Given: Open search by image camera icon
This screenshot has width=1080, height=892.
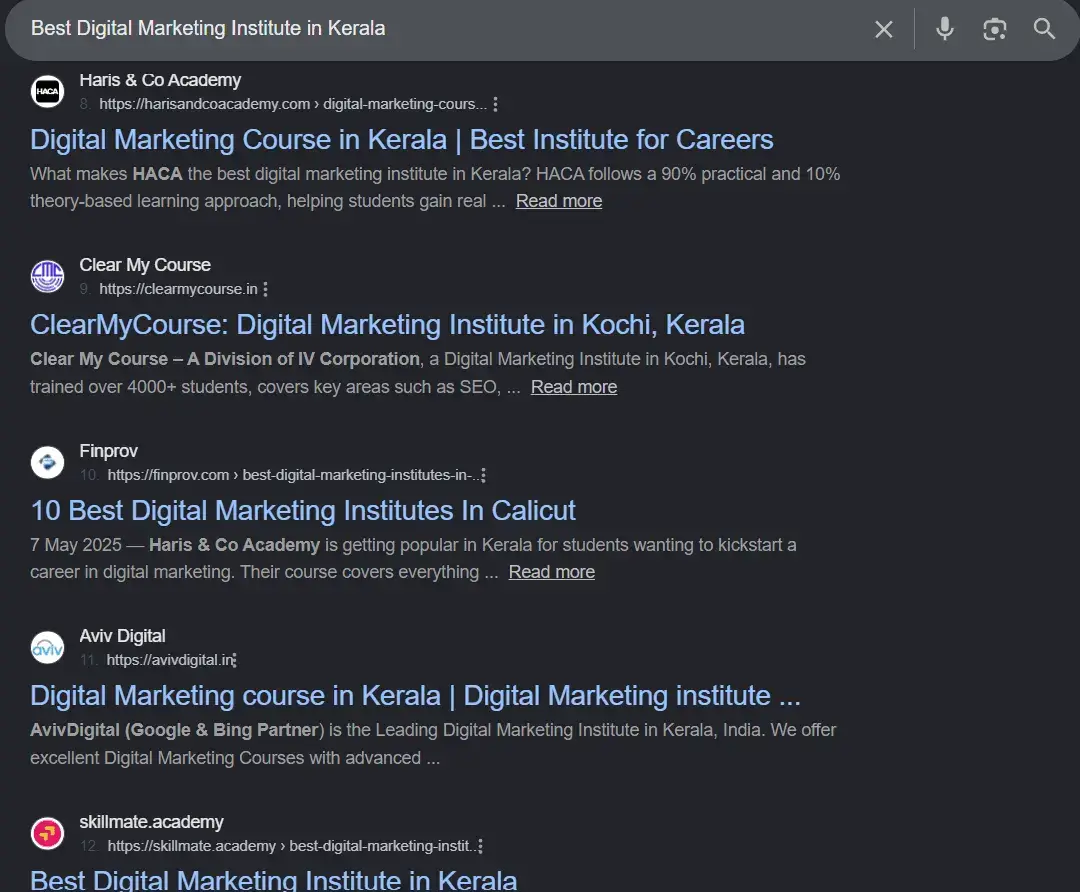Looking at the screenshot, I should pyautogui.click(x=995, y=29).
